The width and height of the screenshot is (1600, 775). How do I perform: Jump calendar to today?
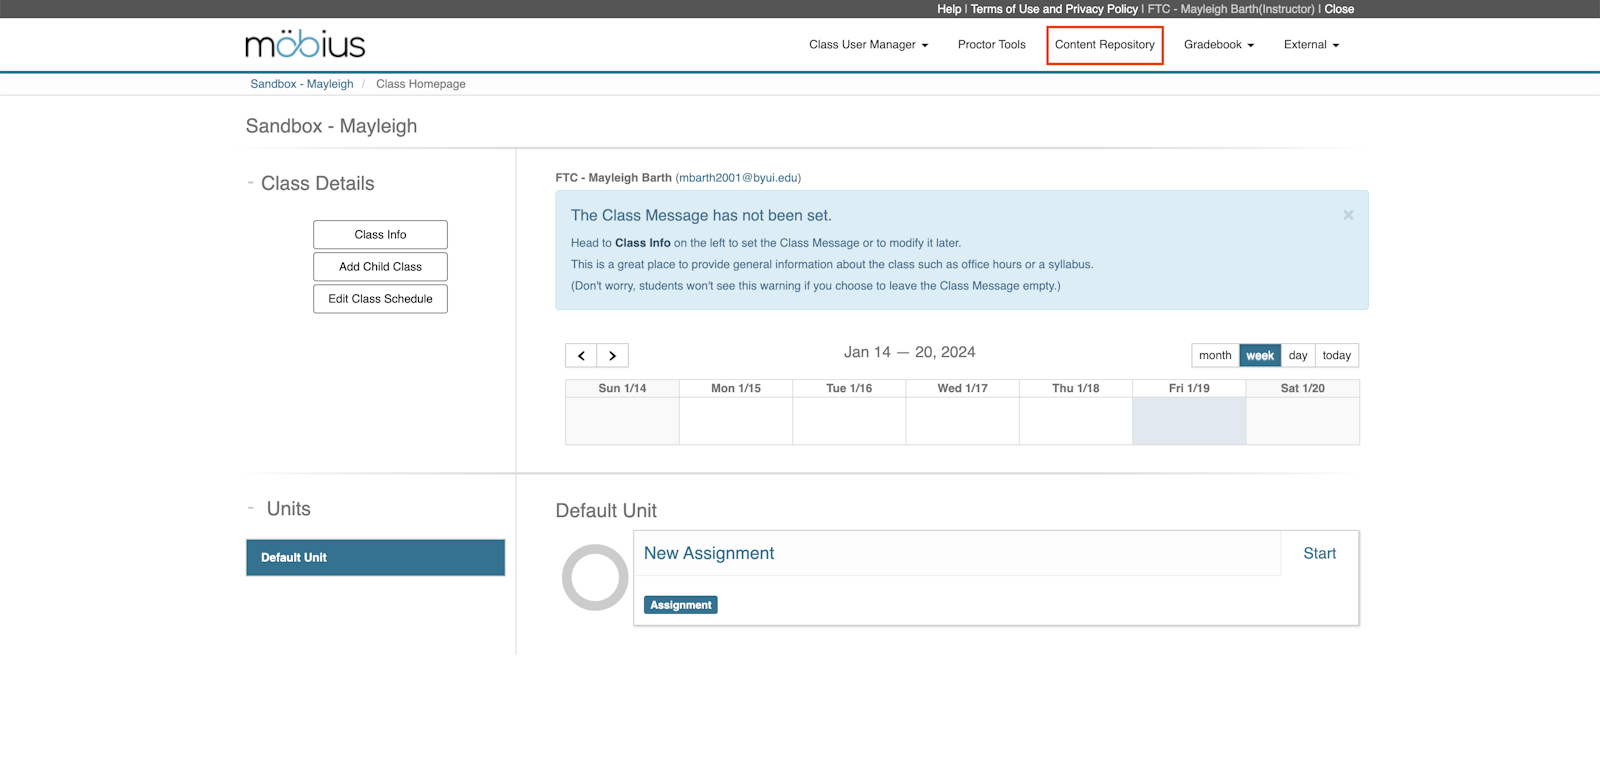tap(1336, 356)
